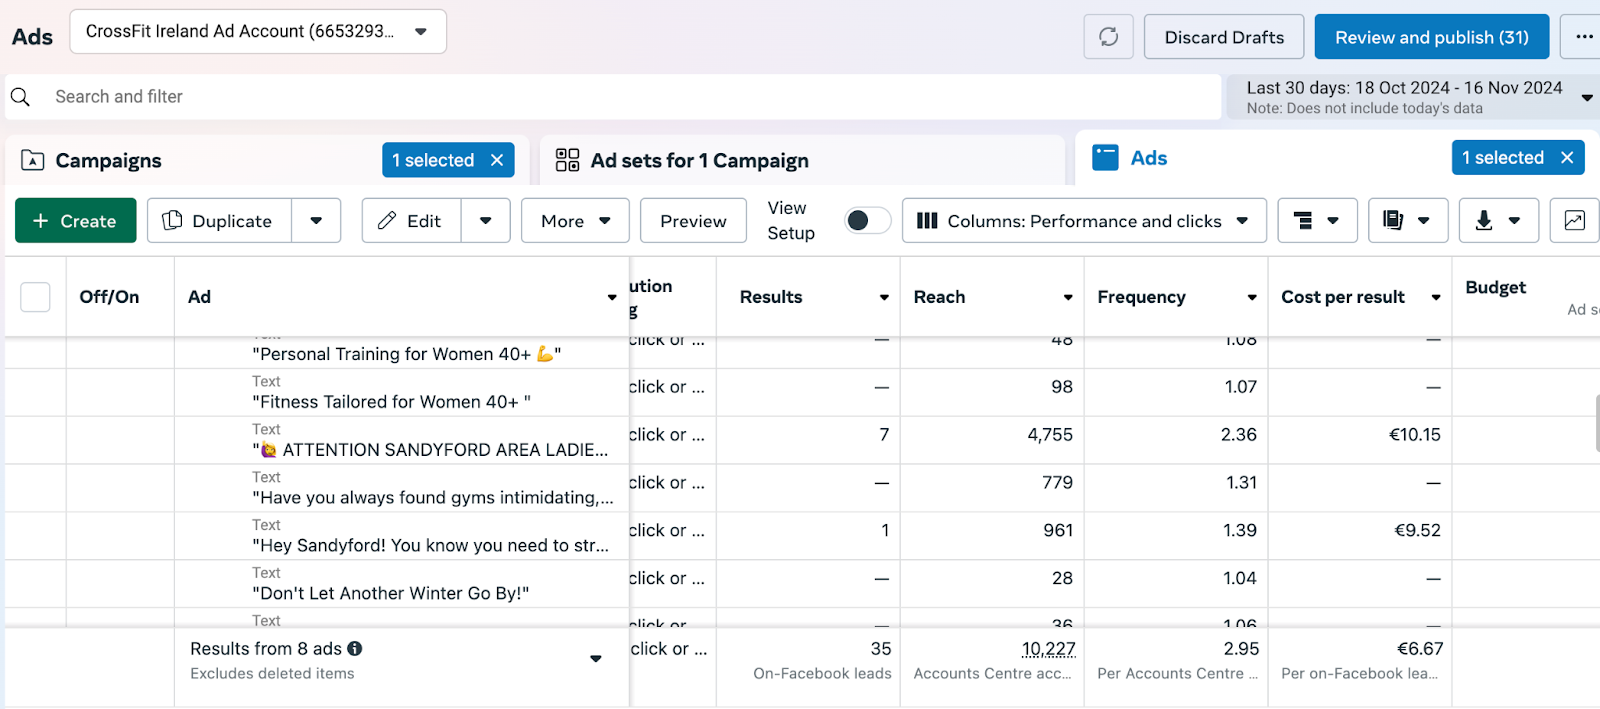Open the Frequency column header dropdown
The width and height of the screenshot is (1600, 709).
(x=1252, y=298)
